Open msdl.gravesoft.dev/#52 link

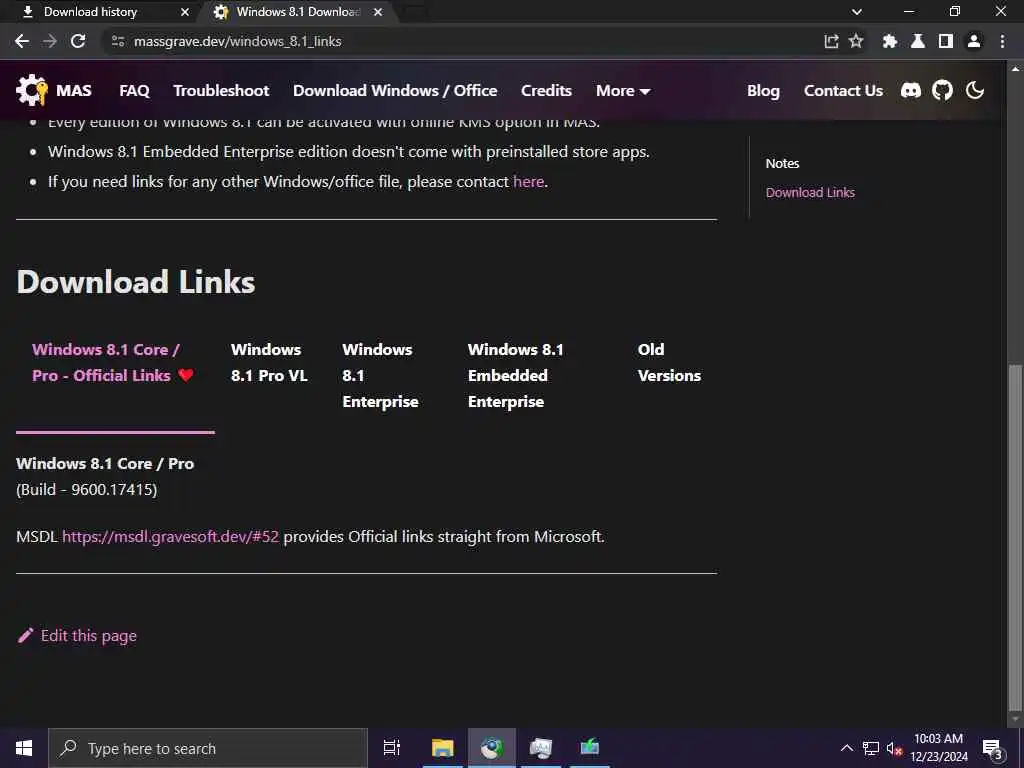click(x=170, y=537)
